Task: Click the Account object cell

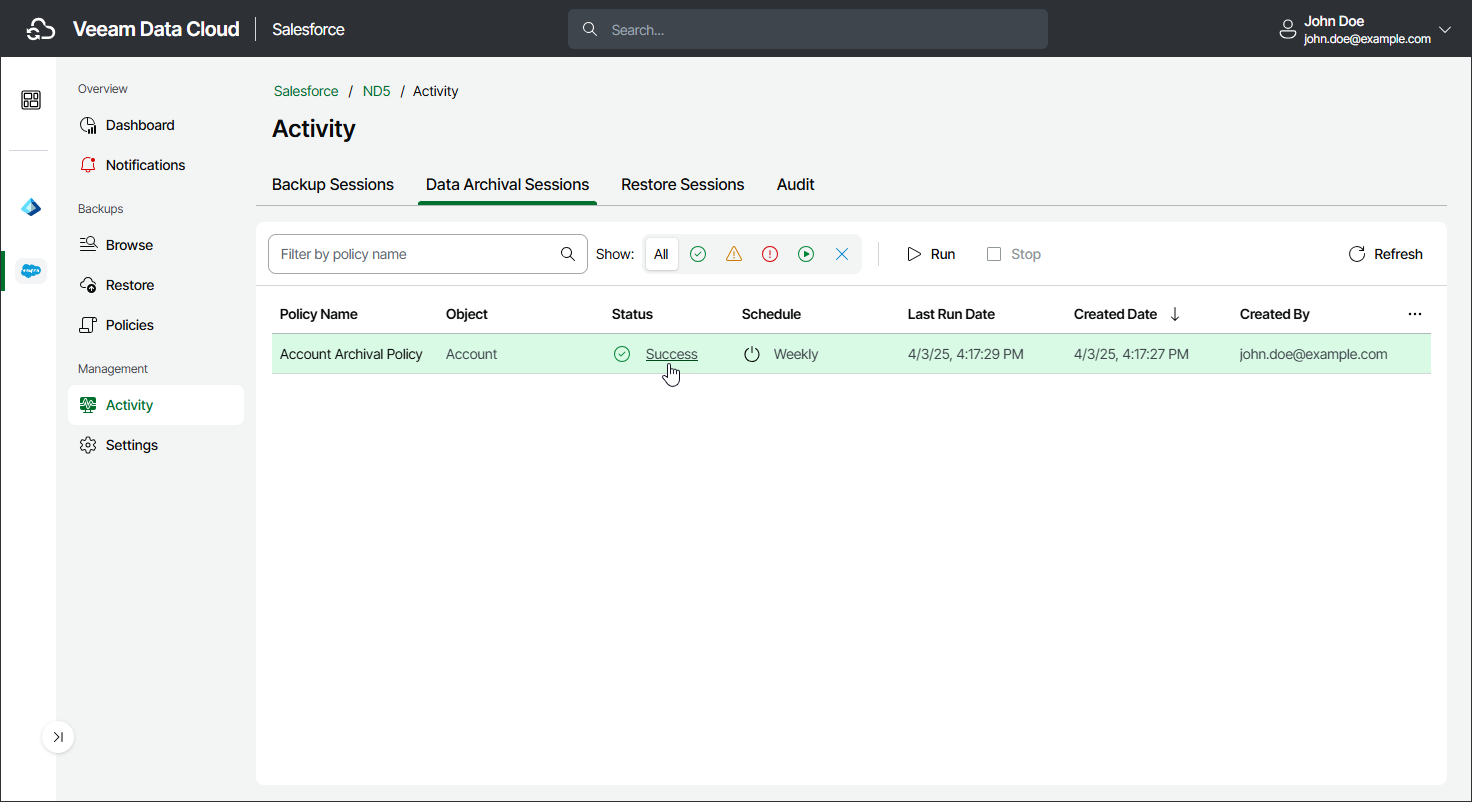Action: [472, 354]
